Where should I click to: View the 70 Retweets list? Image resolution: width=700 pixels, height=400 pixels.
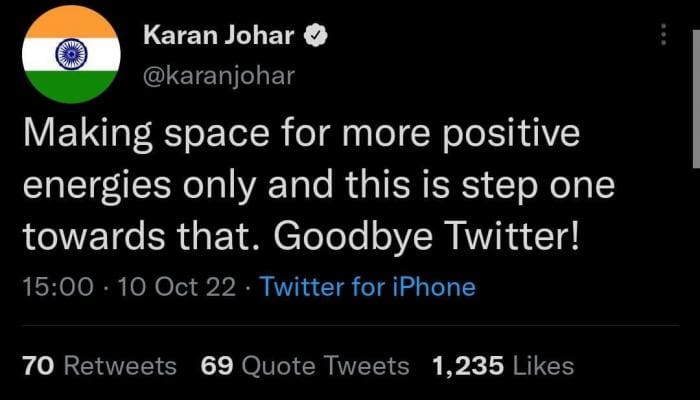tap(99, 366)
